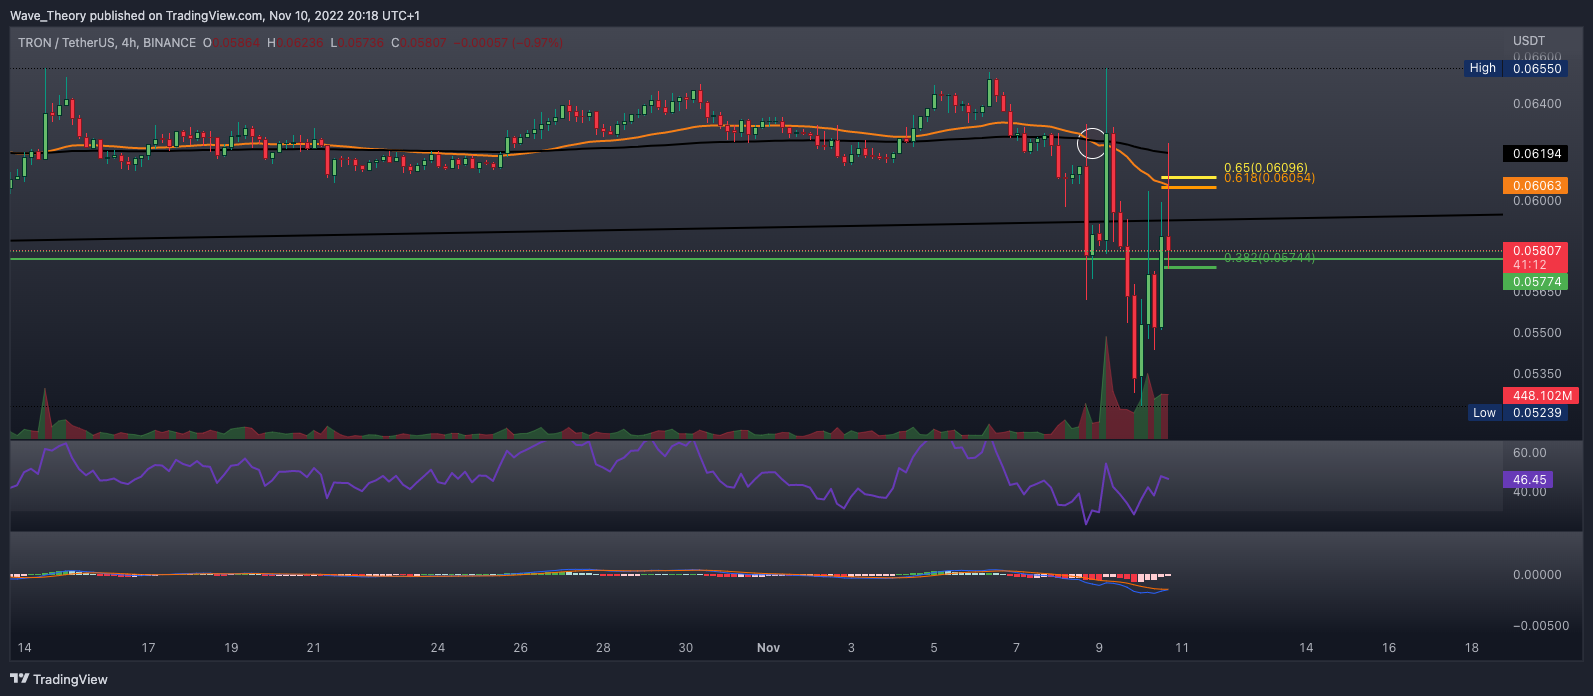
Task: Select the black 0.06194 price tag
Action: (x=1539, y=154)
